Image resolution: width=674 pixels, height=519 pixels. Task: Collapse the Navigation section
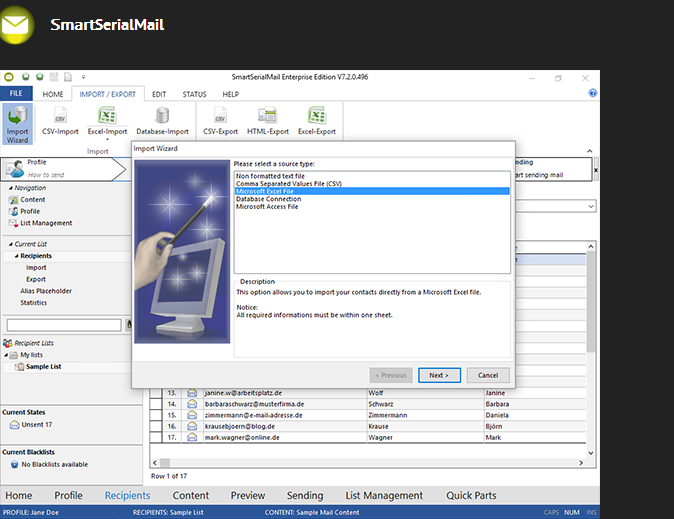11,188
